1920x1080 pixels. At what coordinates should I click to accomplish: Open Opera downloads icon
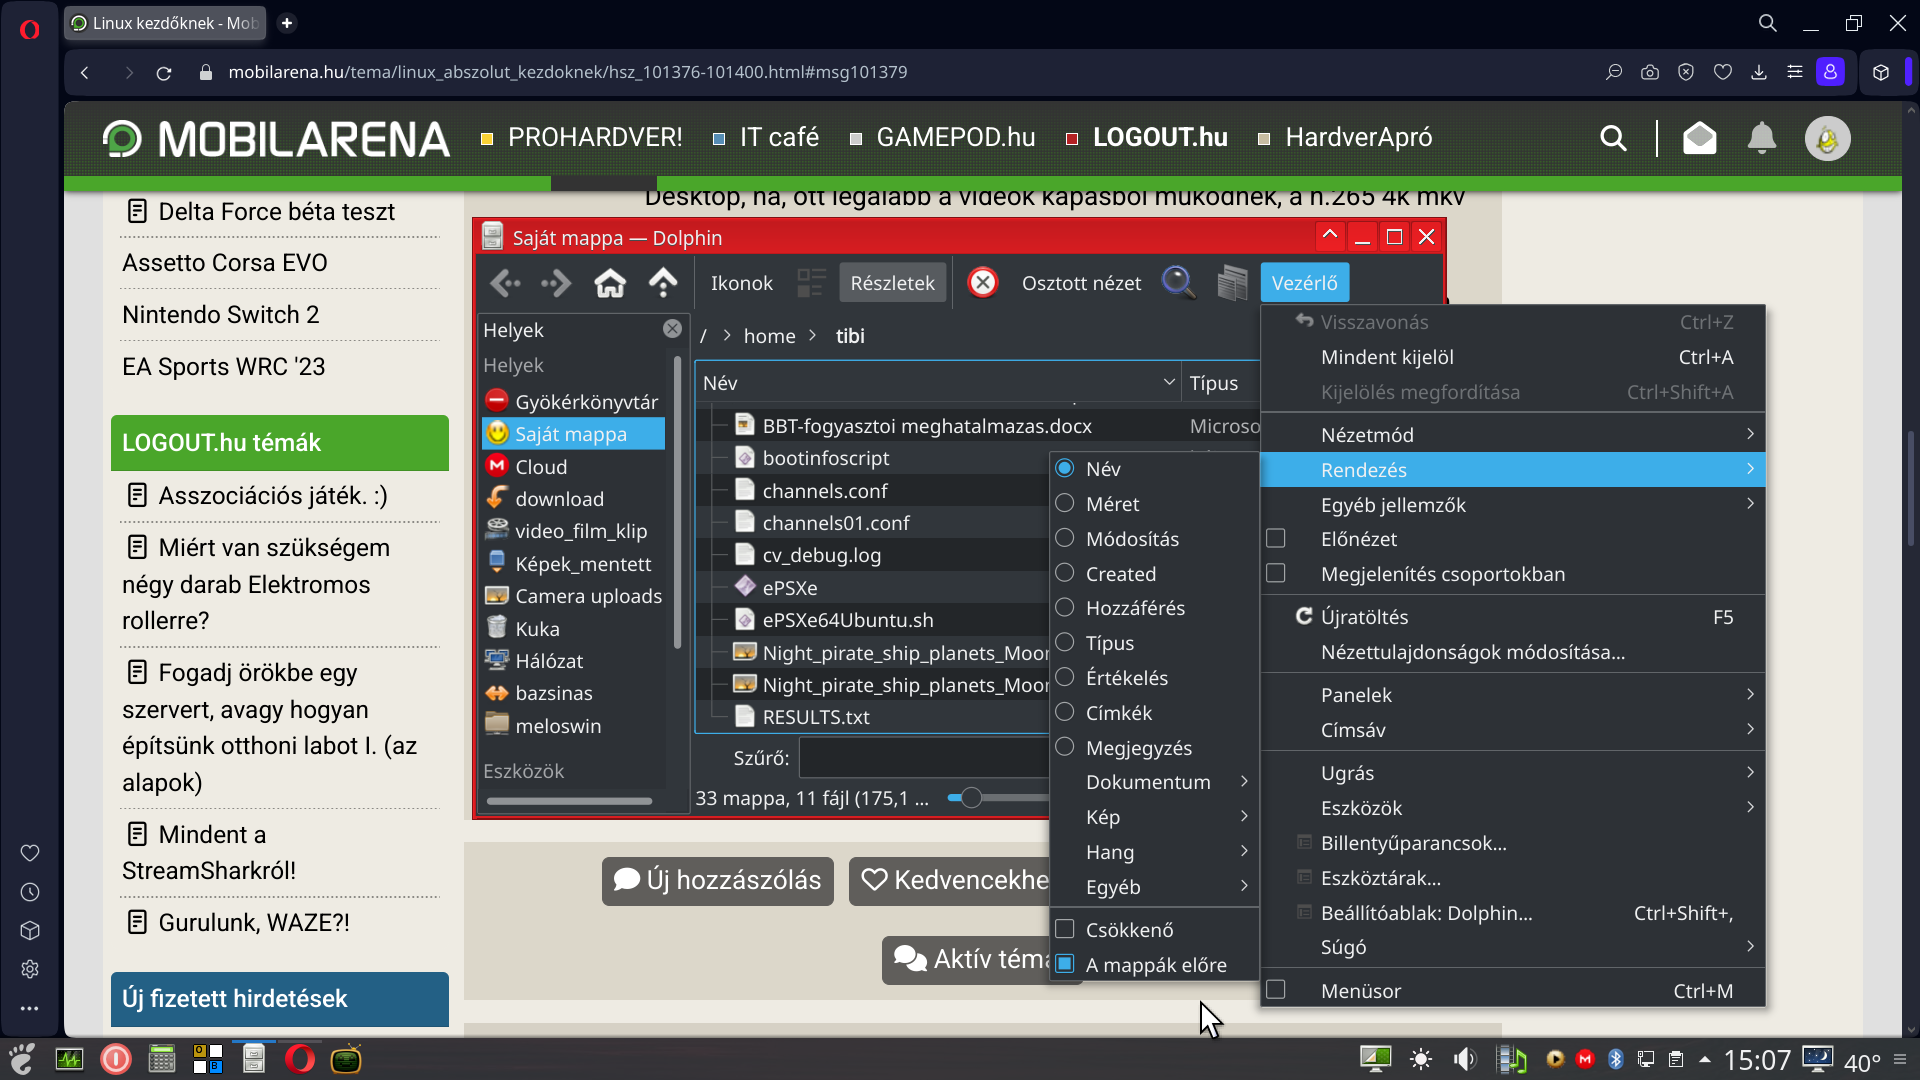pyautogui.click(x=1759, y=73)
